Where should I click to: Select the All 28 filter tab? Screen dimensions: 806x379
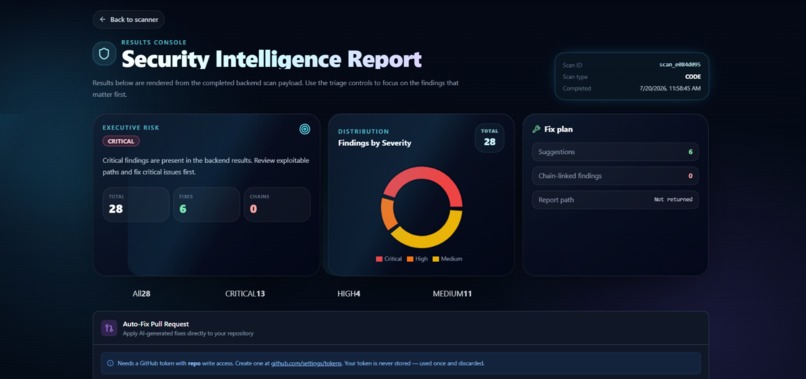click(141, 294)
